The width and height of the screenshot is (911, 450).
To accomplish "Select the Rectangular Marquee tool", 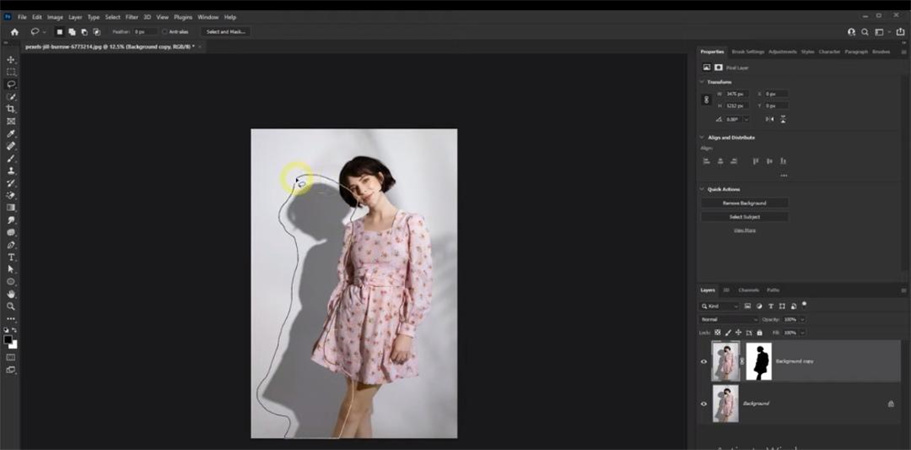I will click(11, 72).
